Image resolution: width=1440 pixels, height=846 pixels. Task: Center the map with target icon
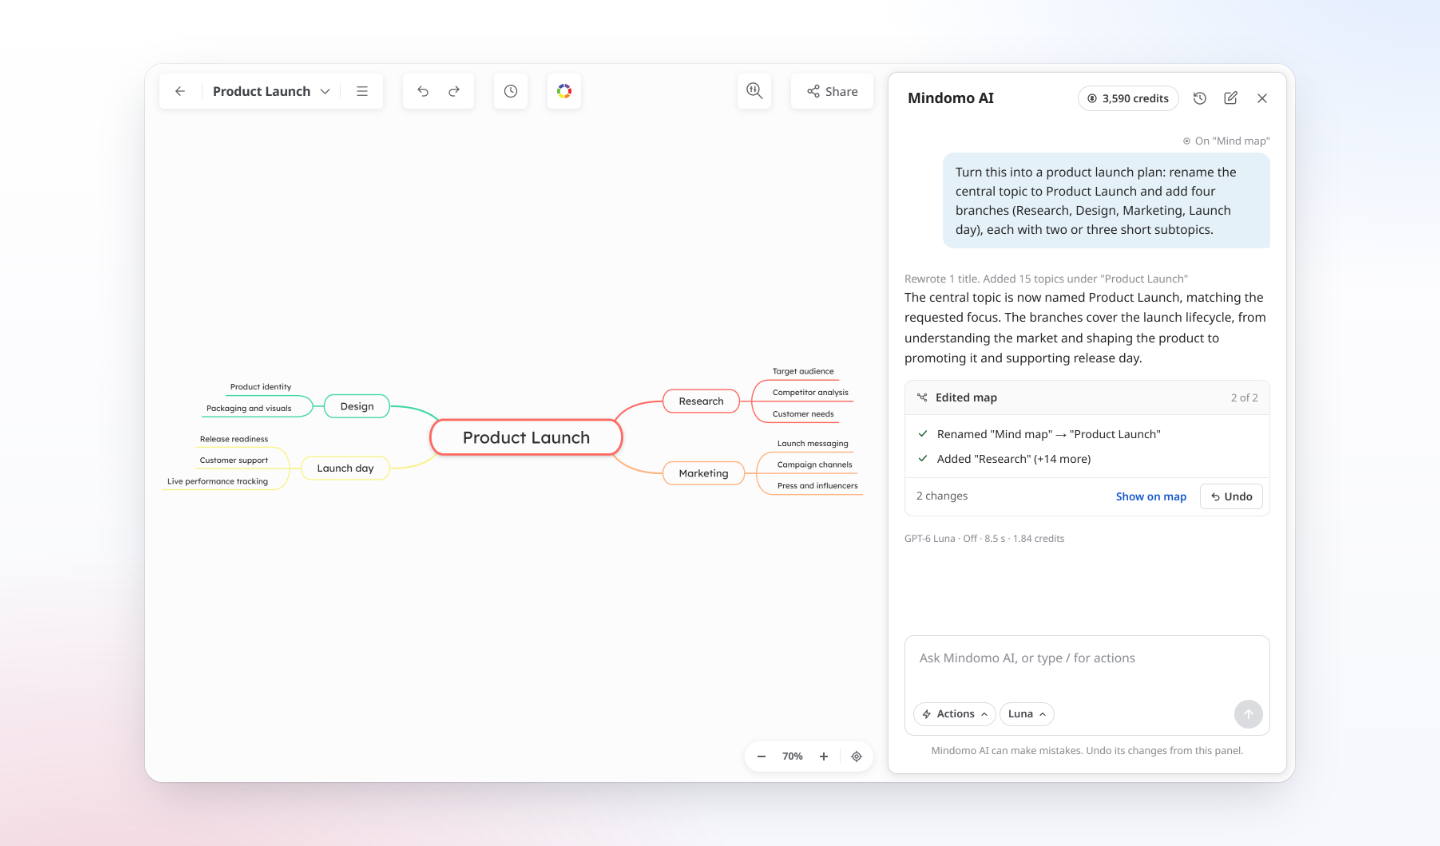(857, 756)
